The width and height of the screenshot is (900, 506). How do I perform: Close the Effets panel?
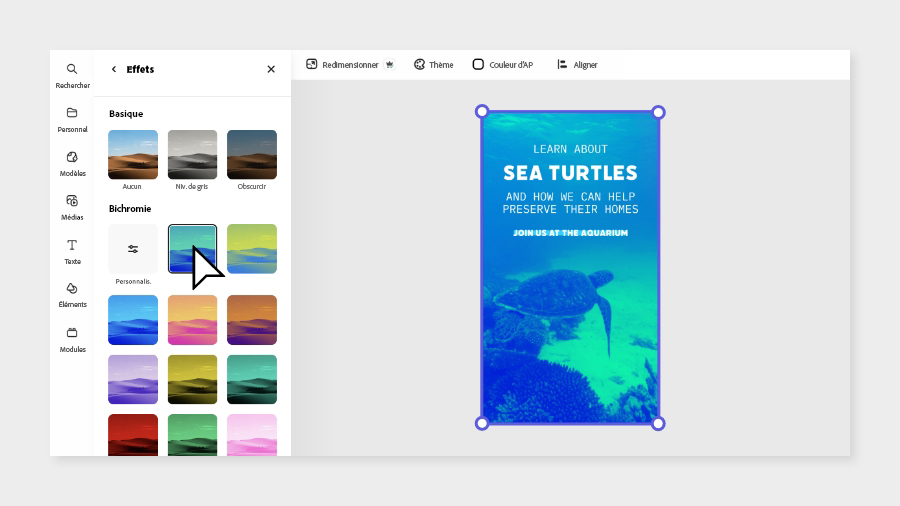271,69
